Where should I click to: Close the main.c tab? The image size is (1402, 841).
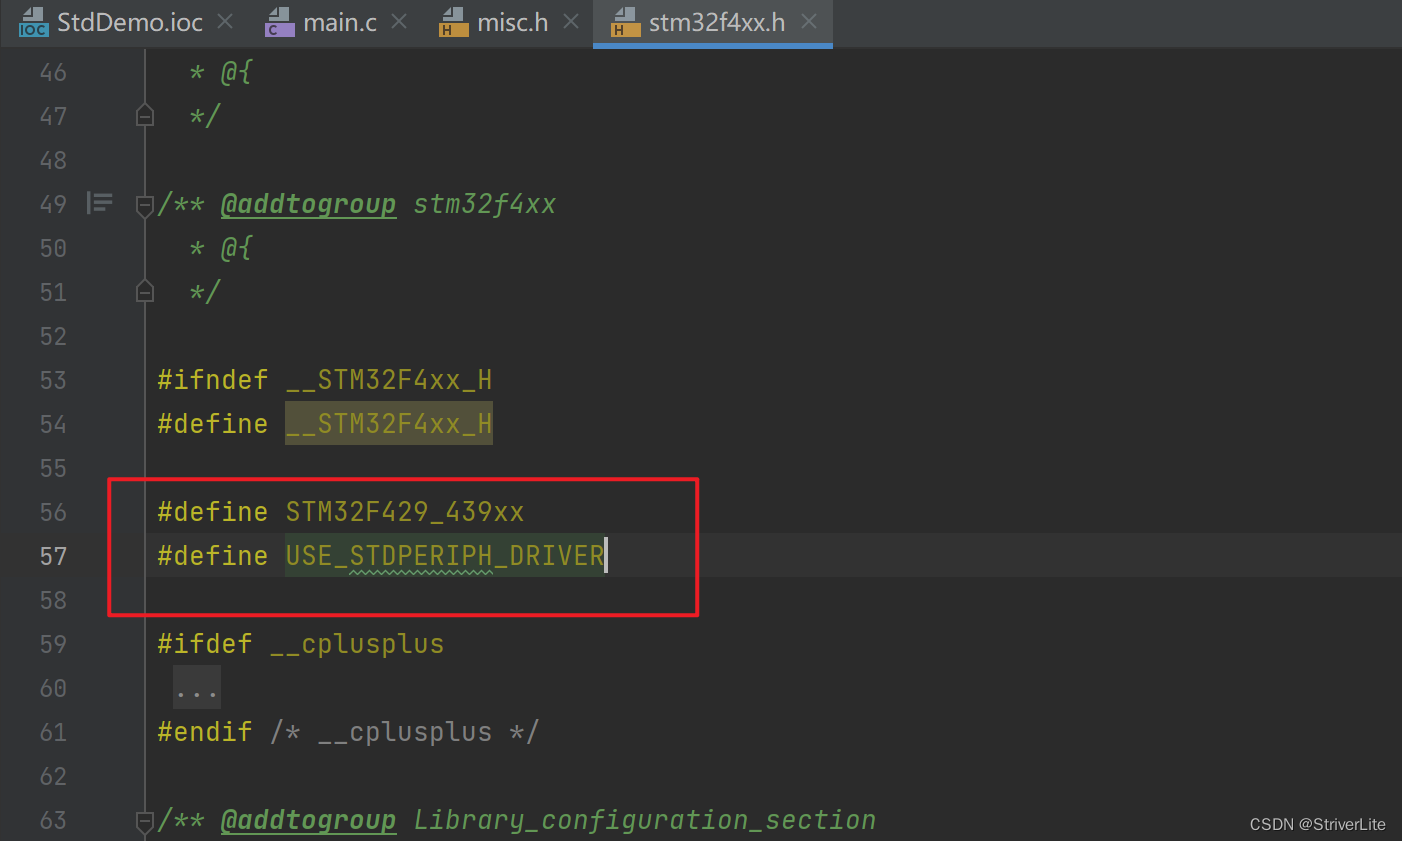(399, 21)
